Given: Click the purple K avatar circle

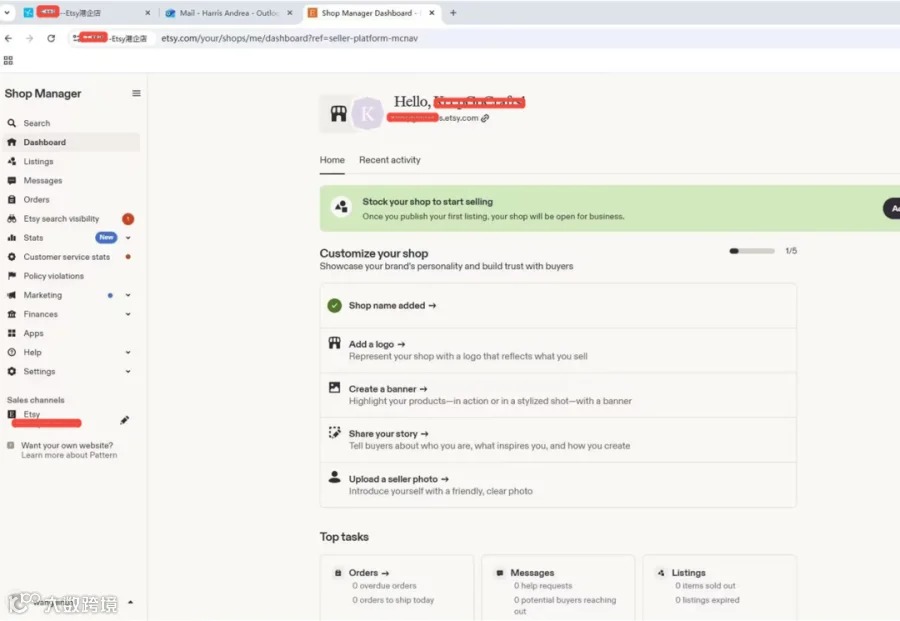Looking at the screenshot, I should click(367, 114).
